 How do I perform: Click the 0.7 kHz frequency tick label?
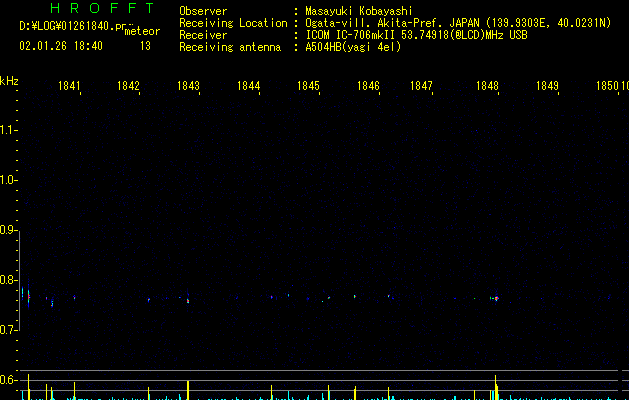click(7, 329)
